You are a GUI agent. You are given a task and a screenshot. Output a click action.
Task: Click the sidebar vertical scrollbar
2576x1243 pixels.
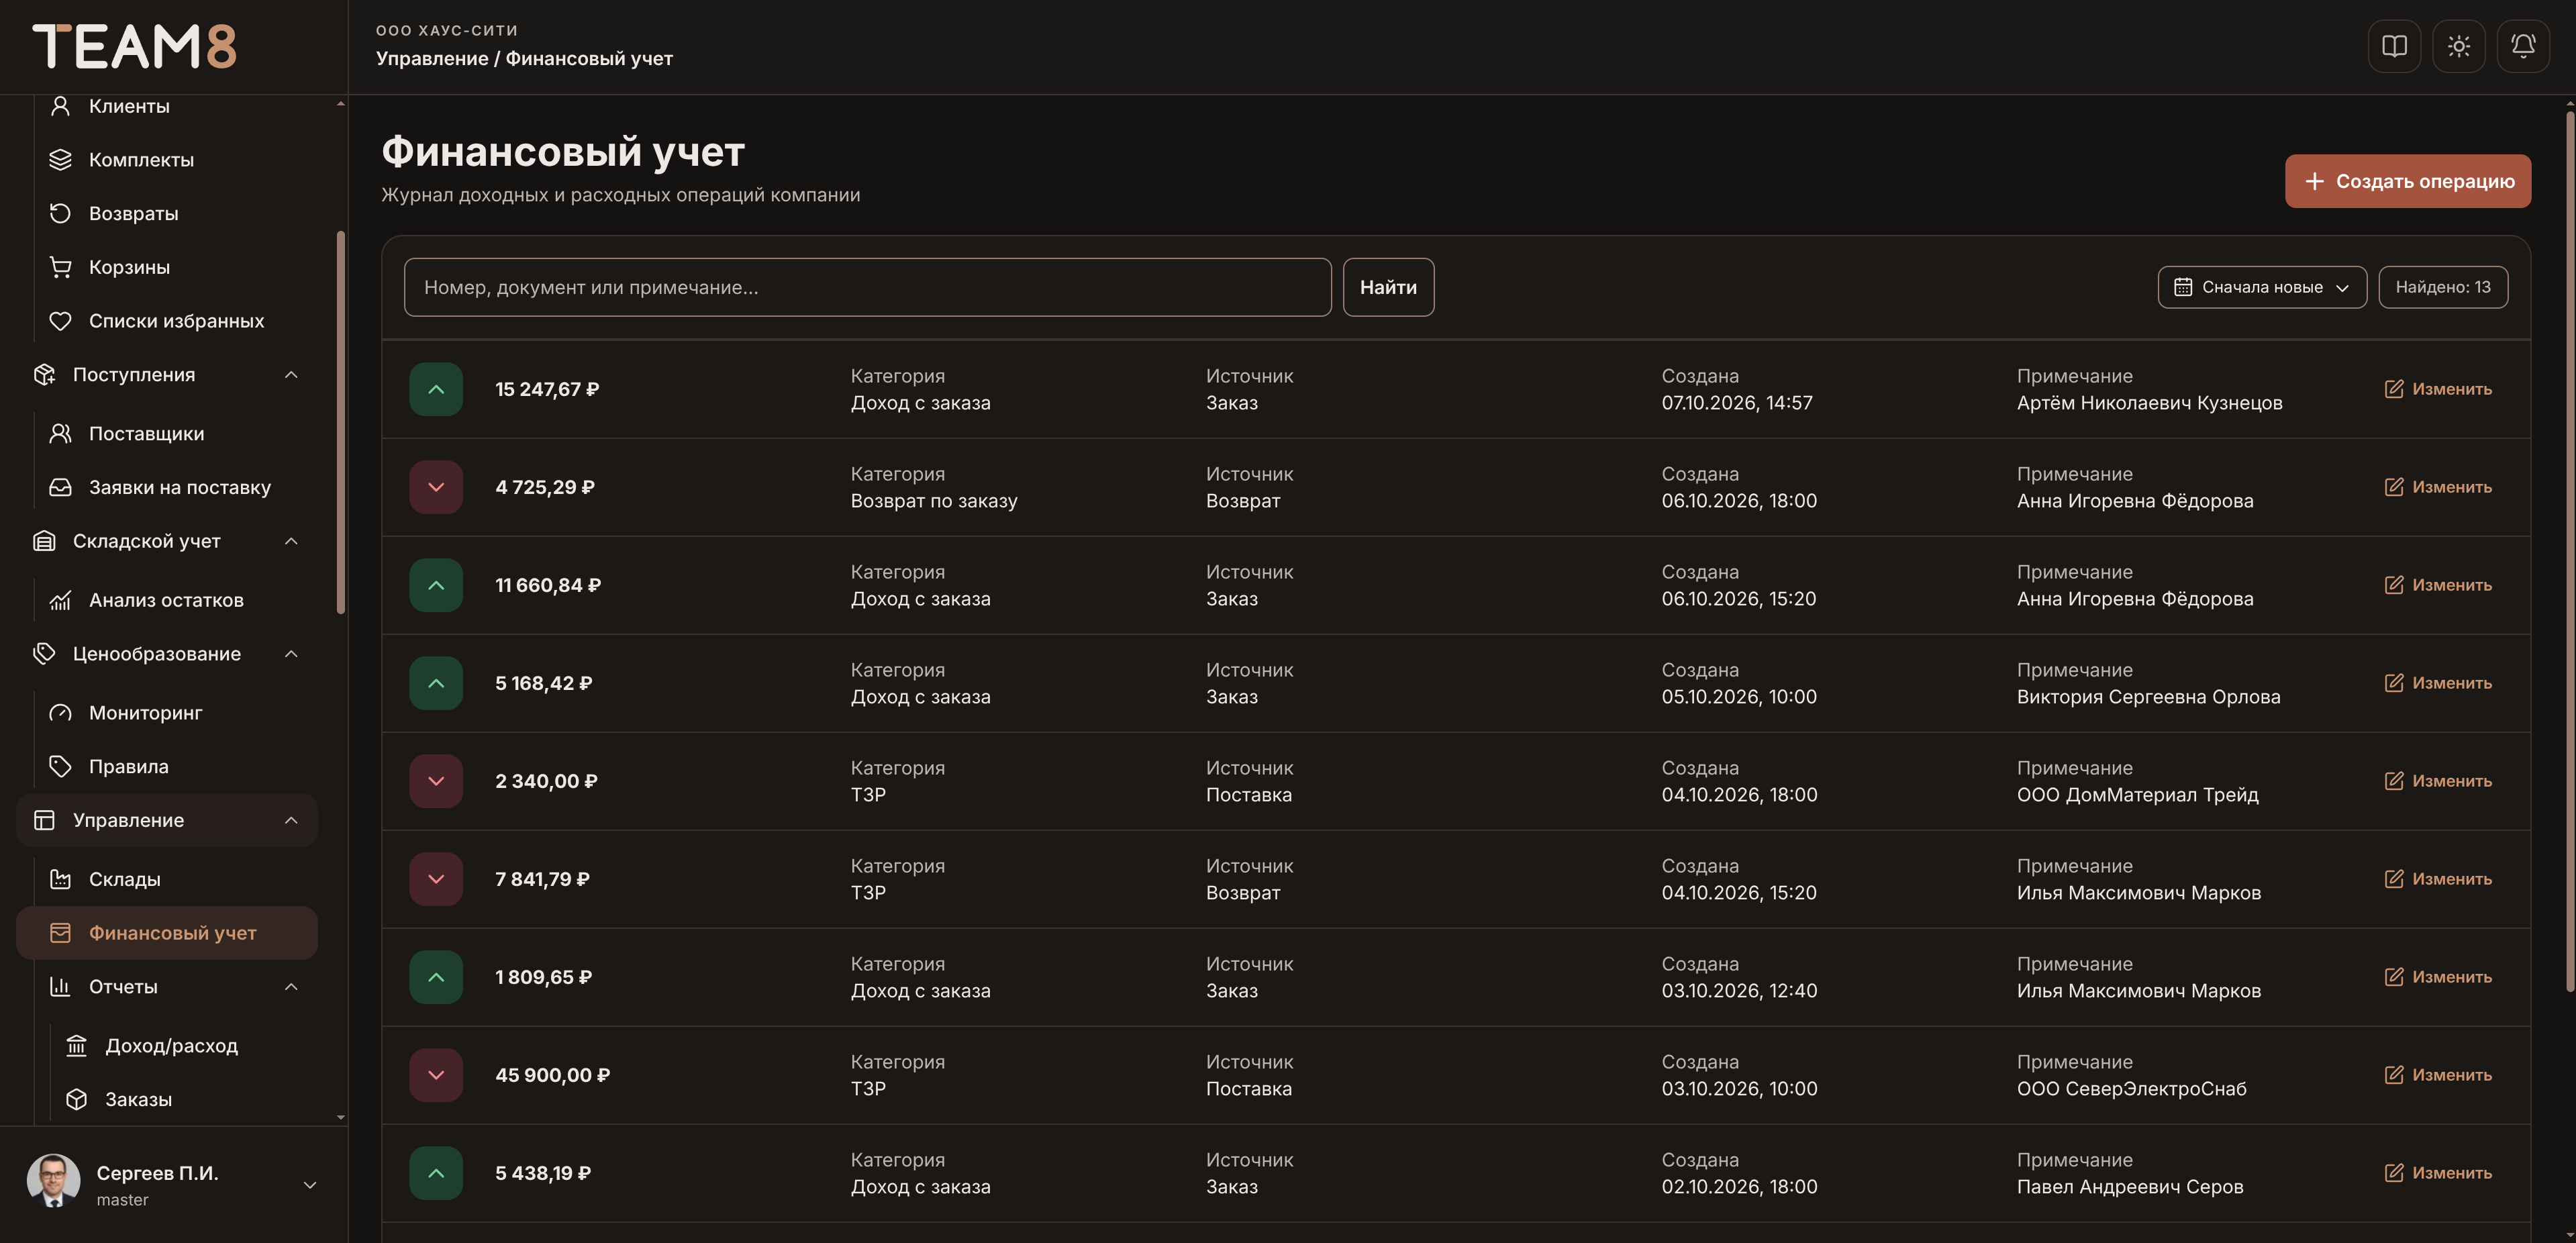pyautogui.click(x=341, y=423)
